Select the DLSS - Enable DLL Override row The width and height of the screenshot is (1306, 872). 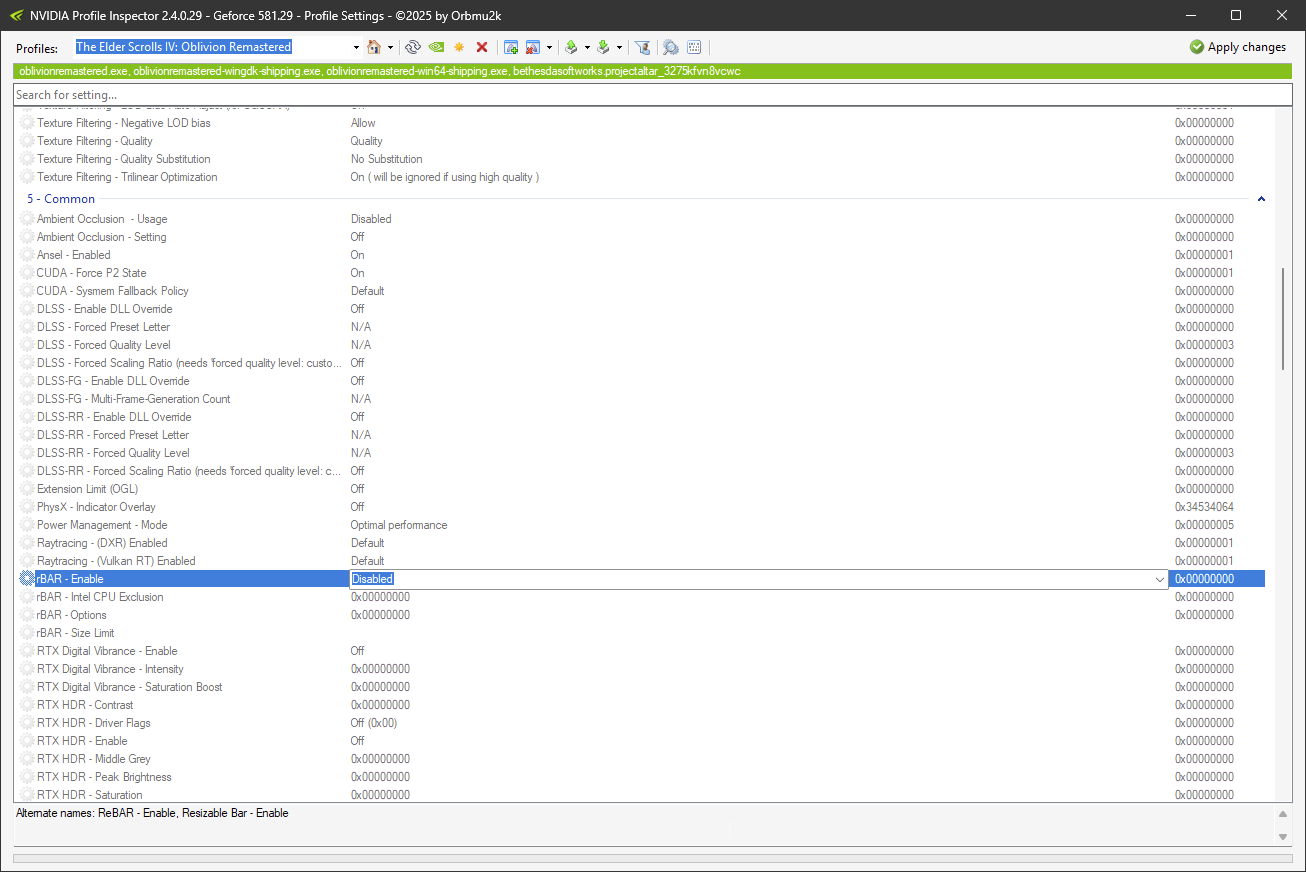click(x=642, y=309)
